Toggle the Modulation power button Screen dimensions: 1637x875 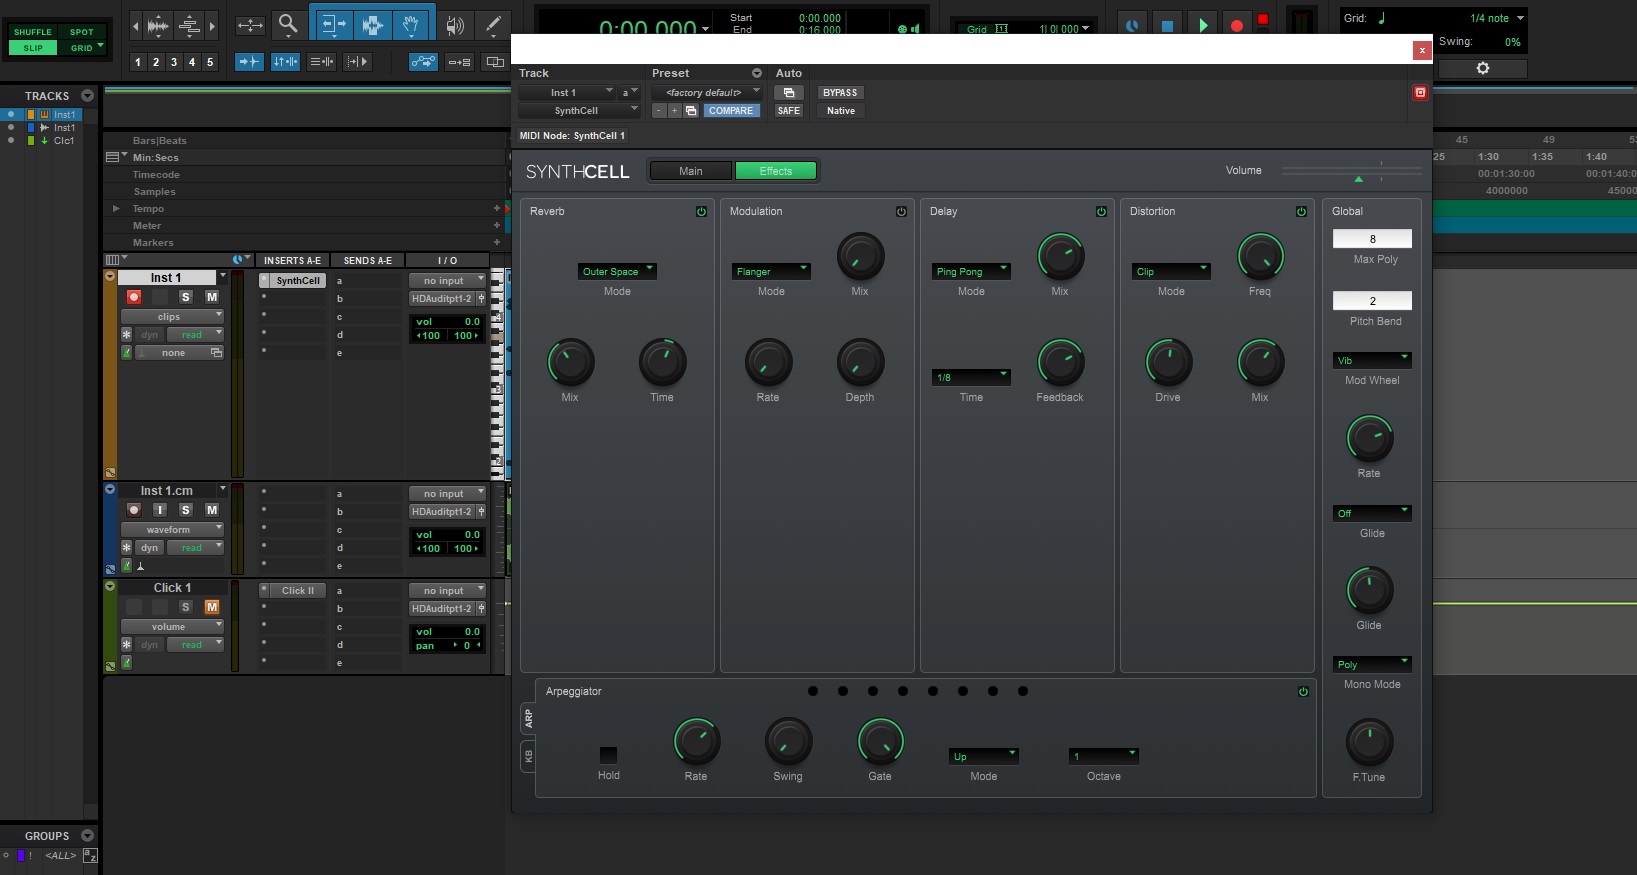[x=901, y=212]
